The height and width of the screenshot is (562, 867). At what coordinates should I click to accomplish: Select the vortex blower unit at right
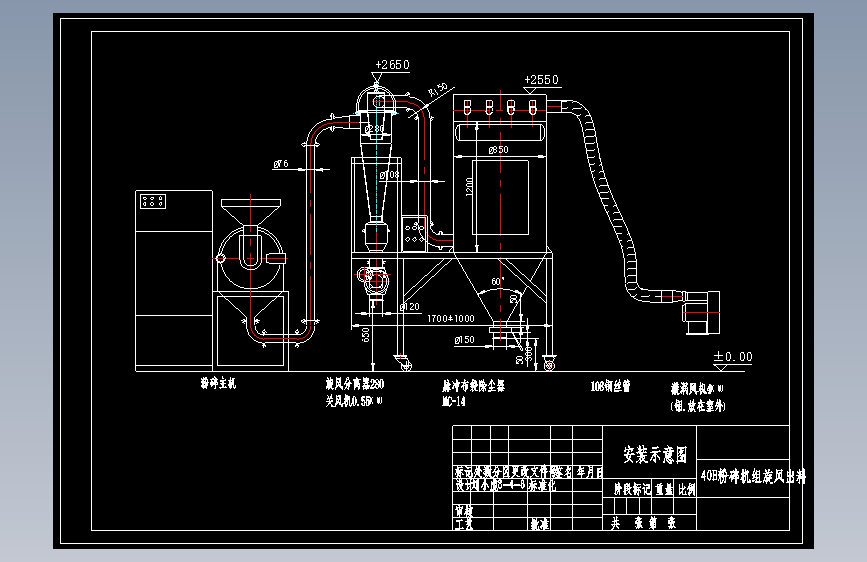(x=701, y=313)
